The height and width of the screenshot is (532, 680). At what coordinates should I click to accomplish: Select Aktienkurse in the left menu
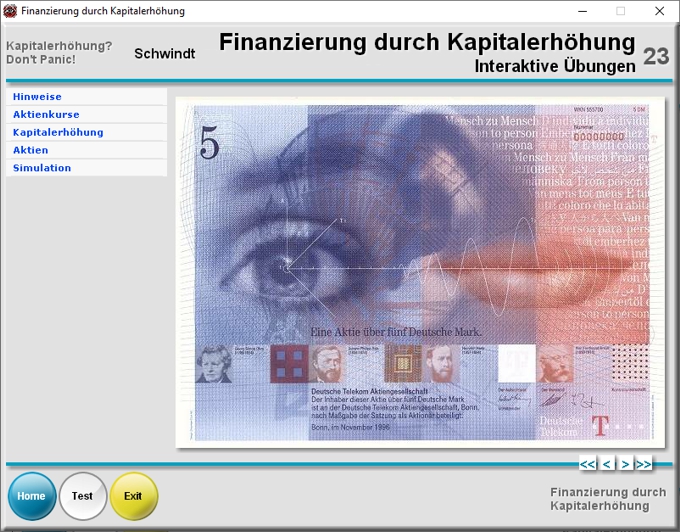point(46,115)
